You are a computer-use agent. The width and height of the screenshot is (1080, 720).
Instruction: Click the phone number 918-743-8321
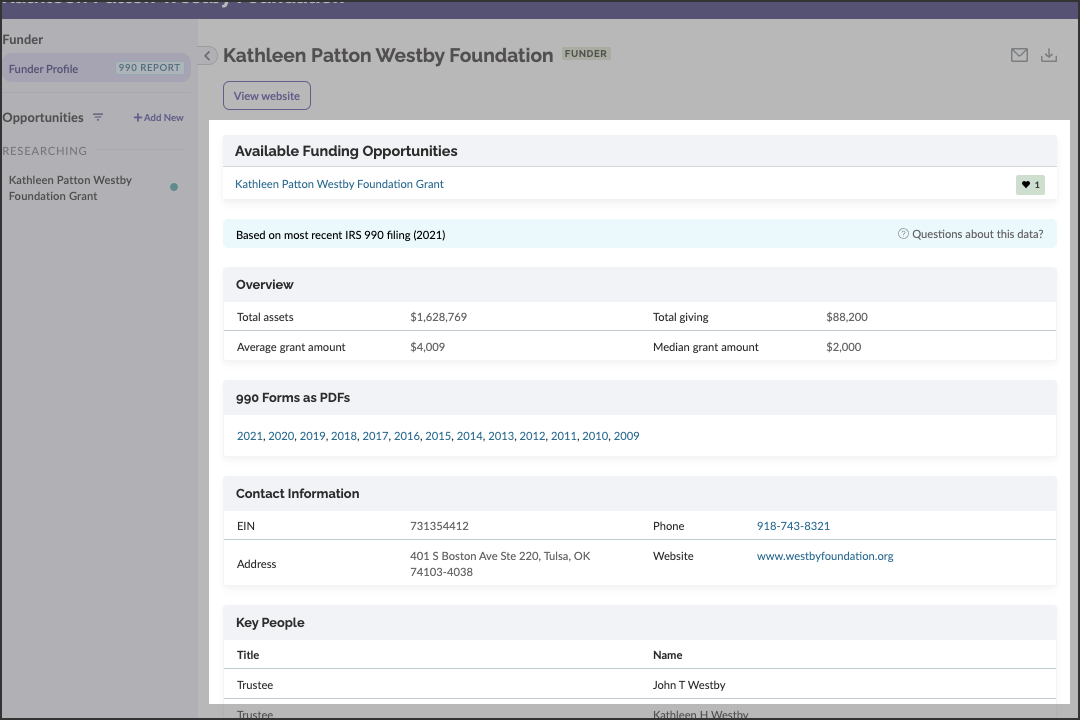793,526
